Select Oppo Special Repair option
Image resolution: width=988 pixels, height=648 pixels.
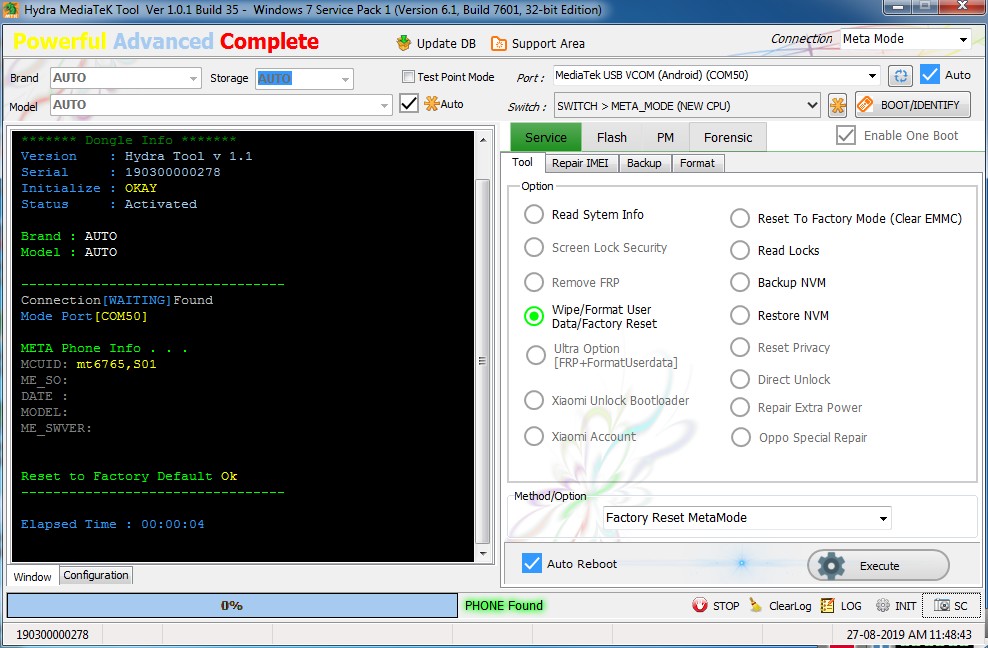click(x=740, y=437)
